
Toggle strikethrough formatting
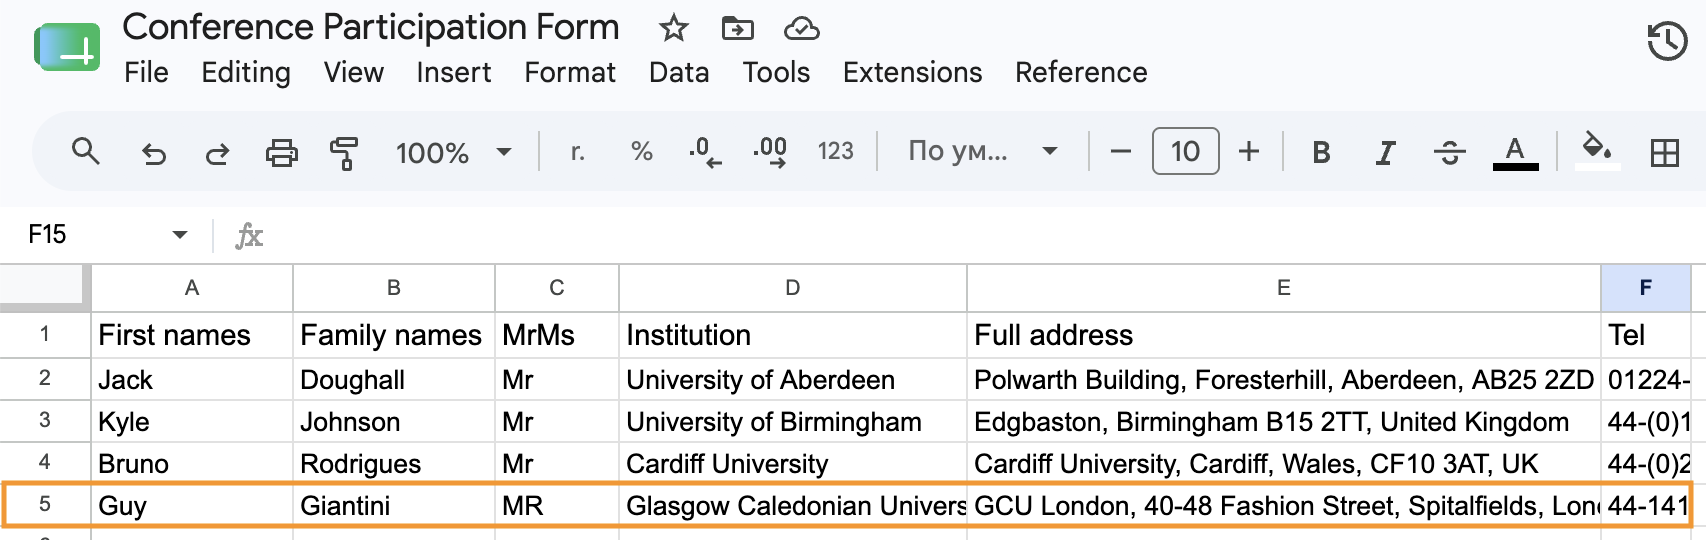[1449, 152]
